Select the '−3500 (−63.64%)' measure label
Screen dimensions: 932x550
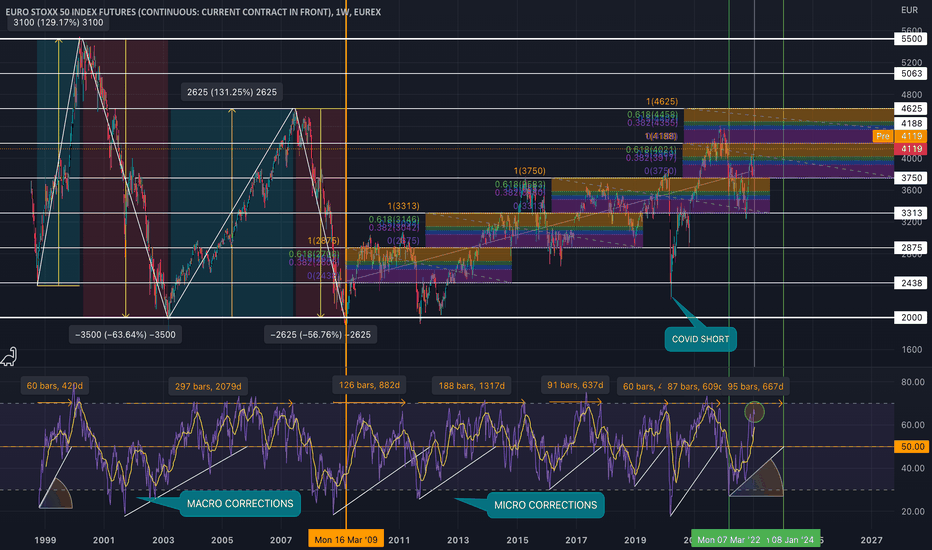coord(125,335)
